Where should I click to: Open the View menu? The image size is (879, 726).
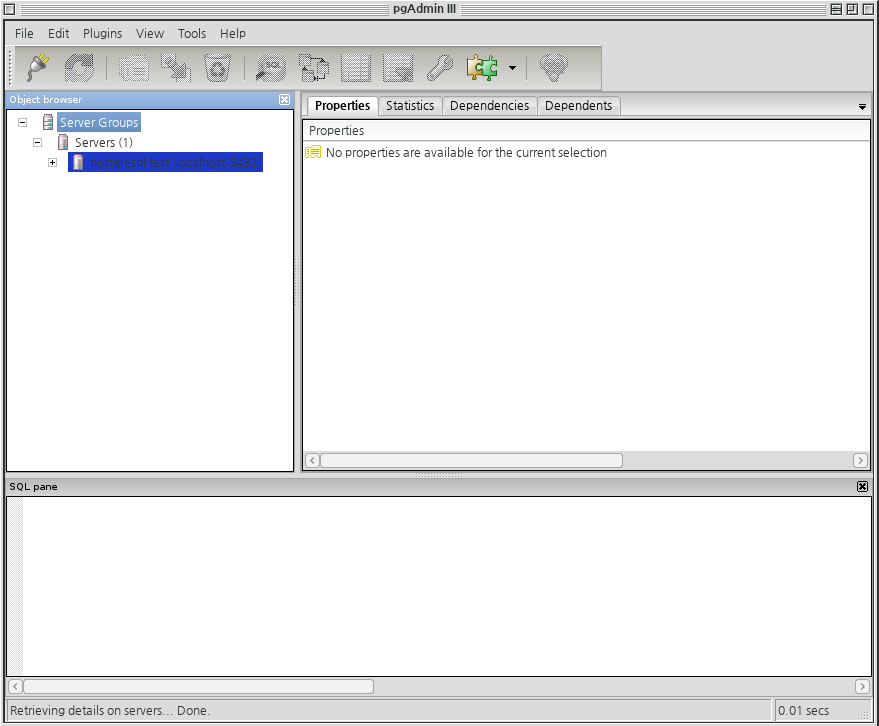(150, 34)
